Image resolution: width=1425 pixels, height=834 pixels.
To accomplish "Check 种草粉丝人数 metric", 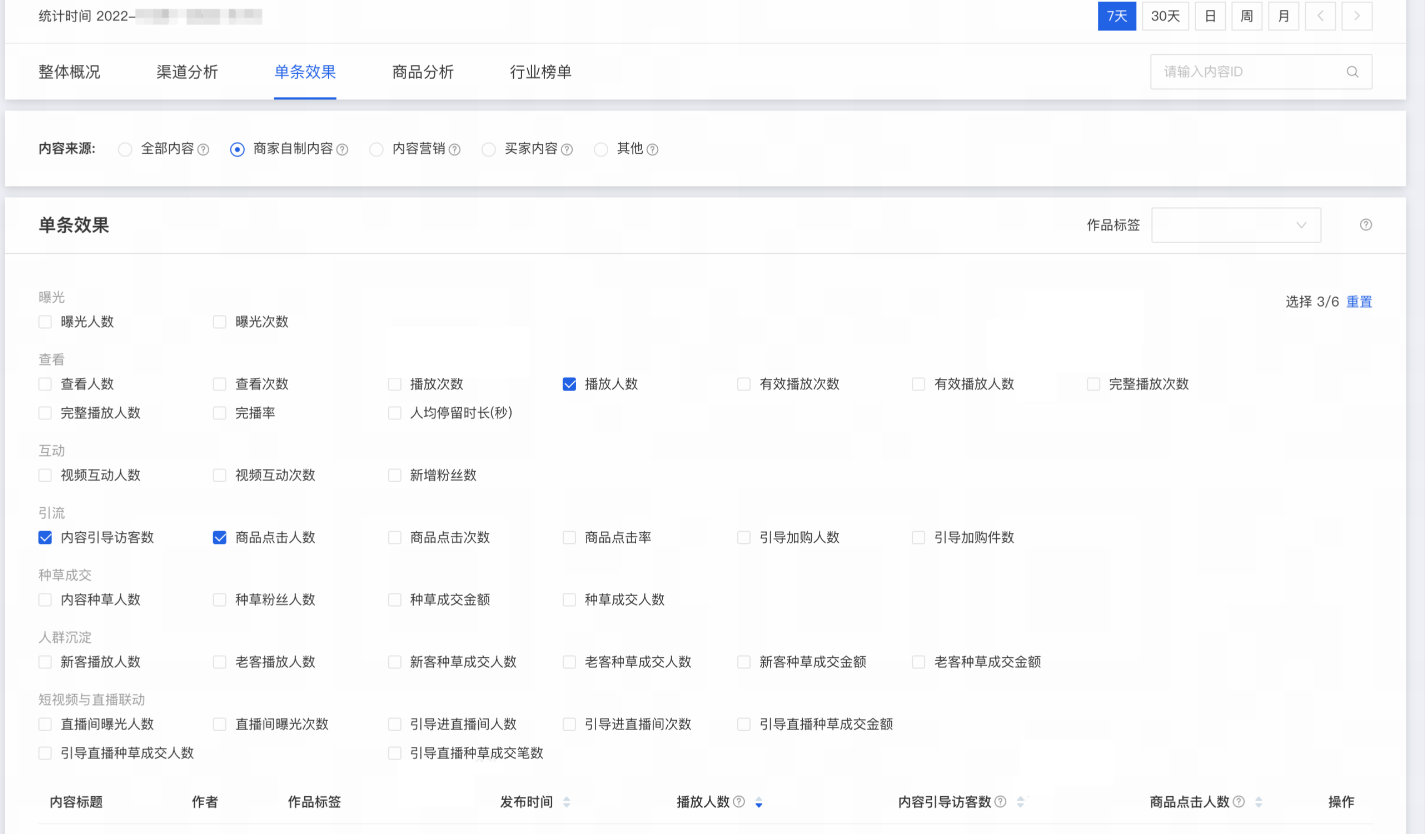I will tap(220, 600).
